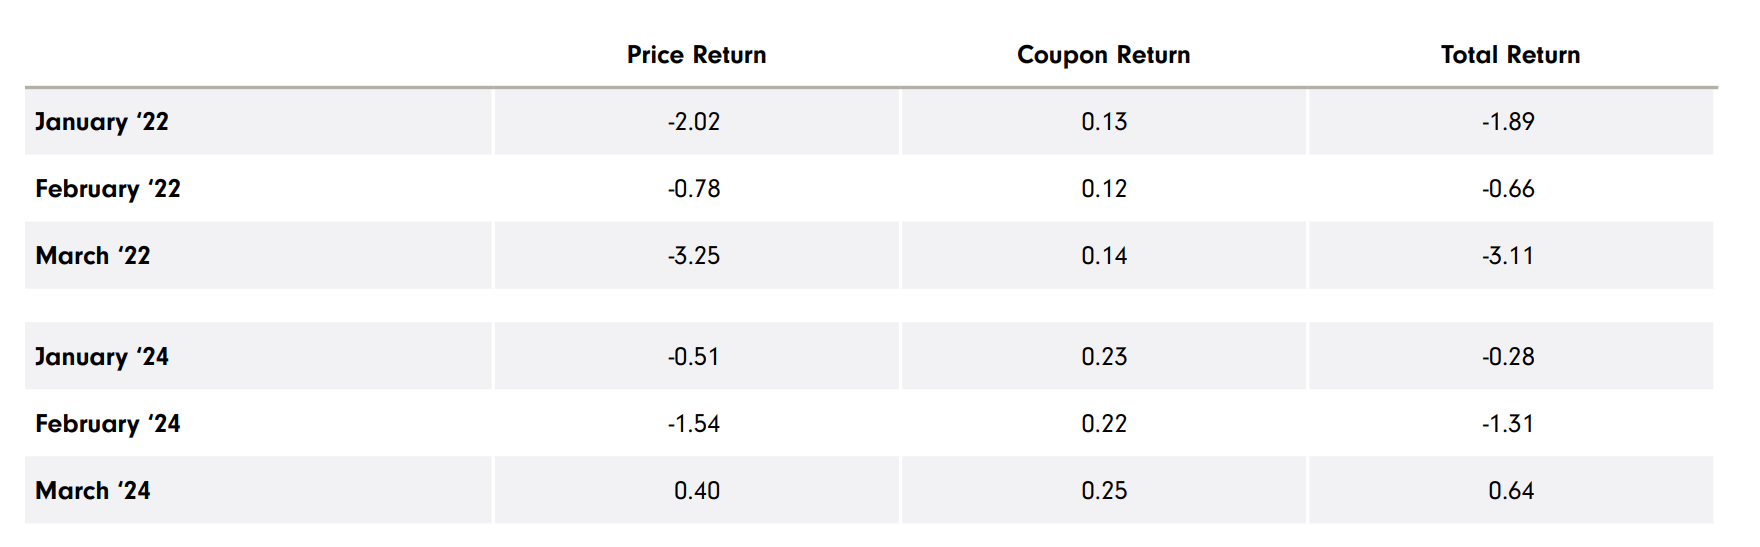Click March '24 coupon return value 0.25
Image resolution: width=1760 pixels, height=547 pixels.
[1104, 491]
